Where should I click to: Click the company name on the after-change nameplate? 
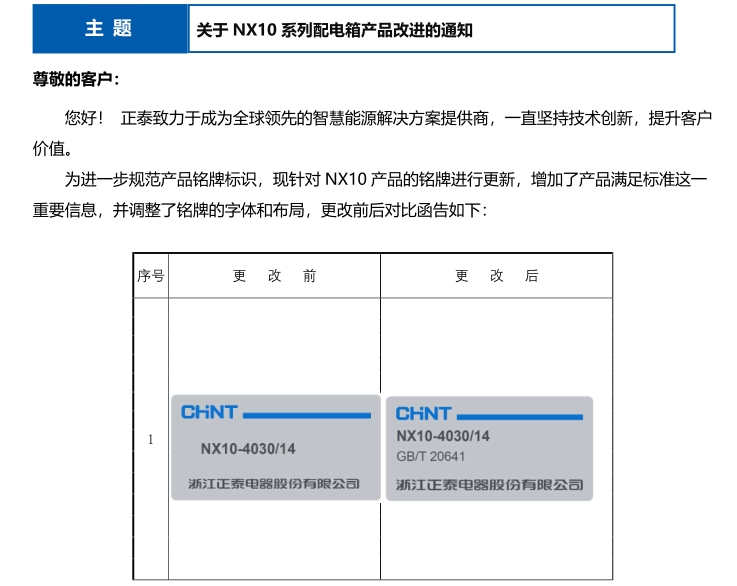(489, 485)
